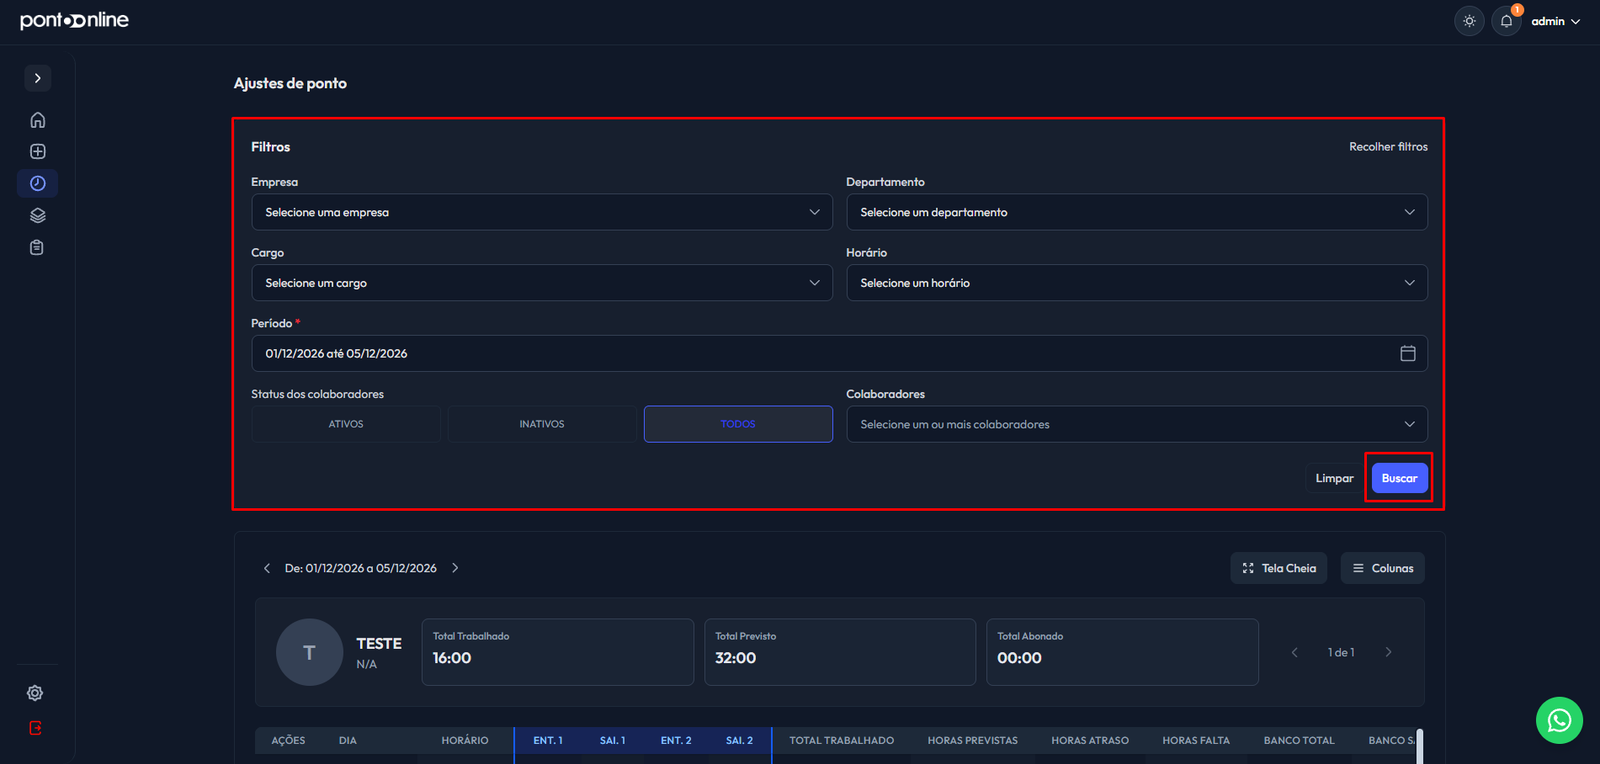The image size is (1600, 764).
Task: Open the Colaboradores dropdown
Action: 1137,424
